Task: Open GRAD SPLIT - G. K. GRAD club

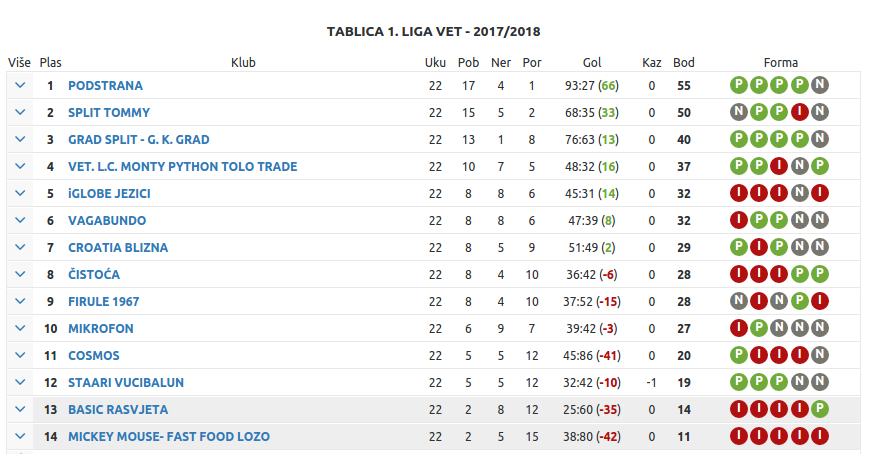Action: pyautogui.click(x=139, y=140)
